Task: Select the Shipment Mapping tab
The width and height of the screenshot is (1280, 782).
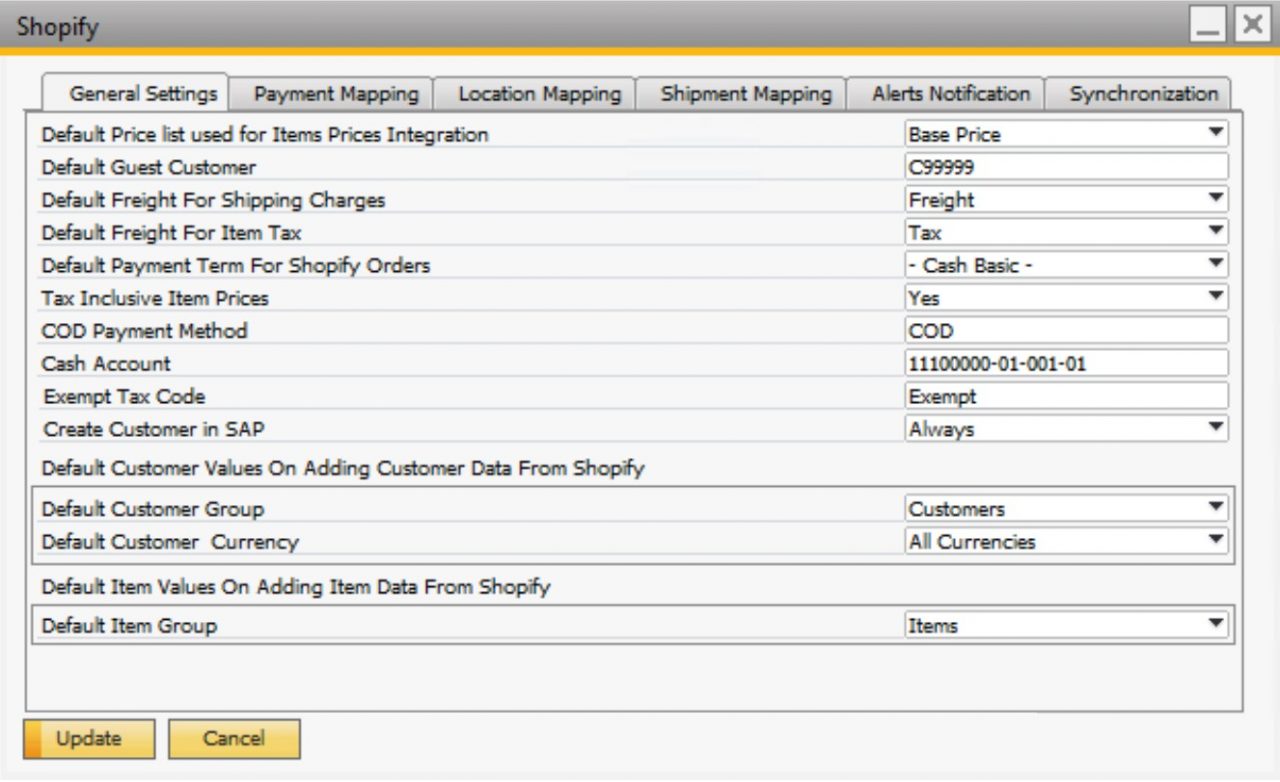Action: coord(744,93)
